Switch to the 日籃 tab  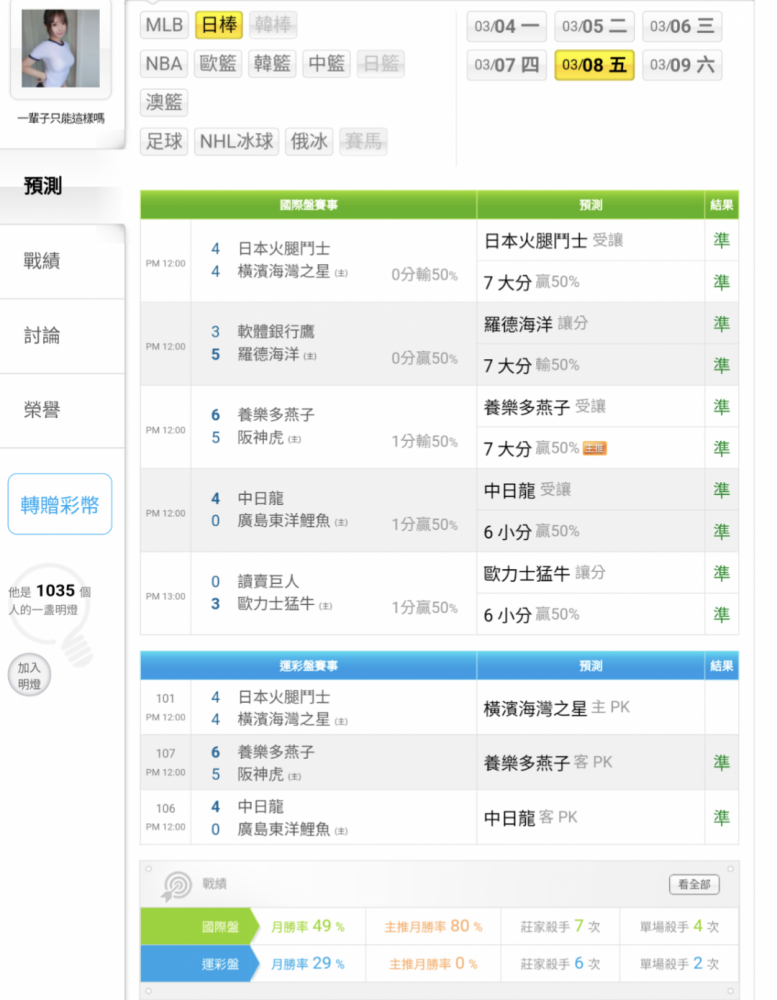[381, 64]
